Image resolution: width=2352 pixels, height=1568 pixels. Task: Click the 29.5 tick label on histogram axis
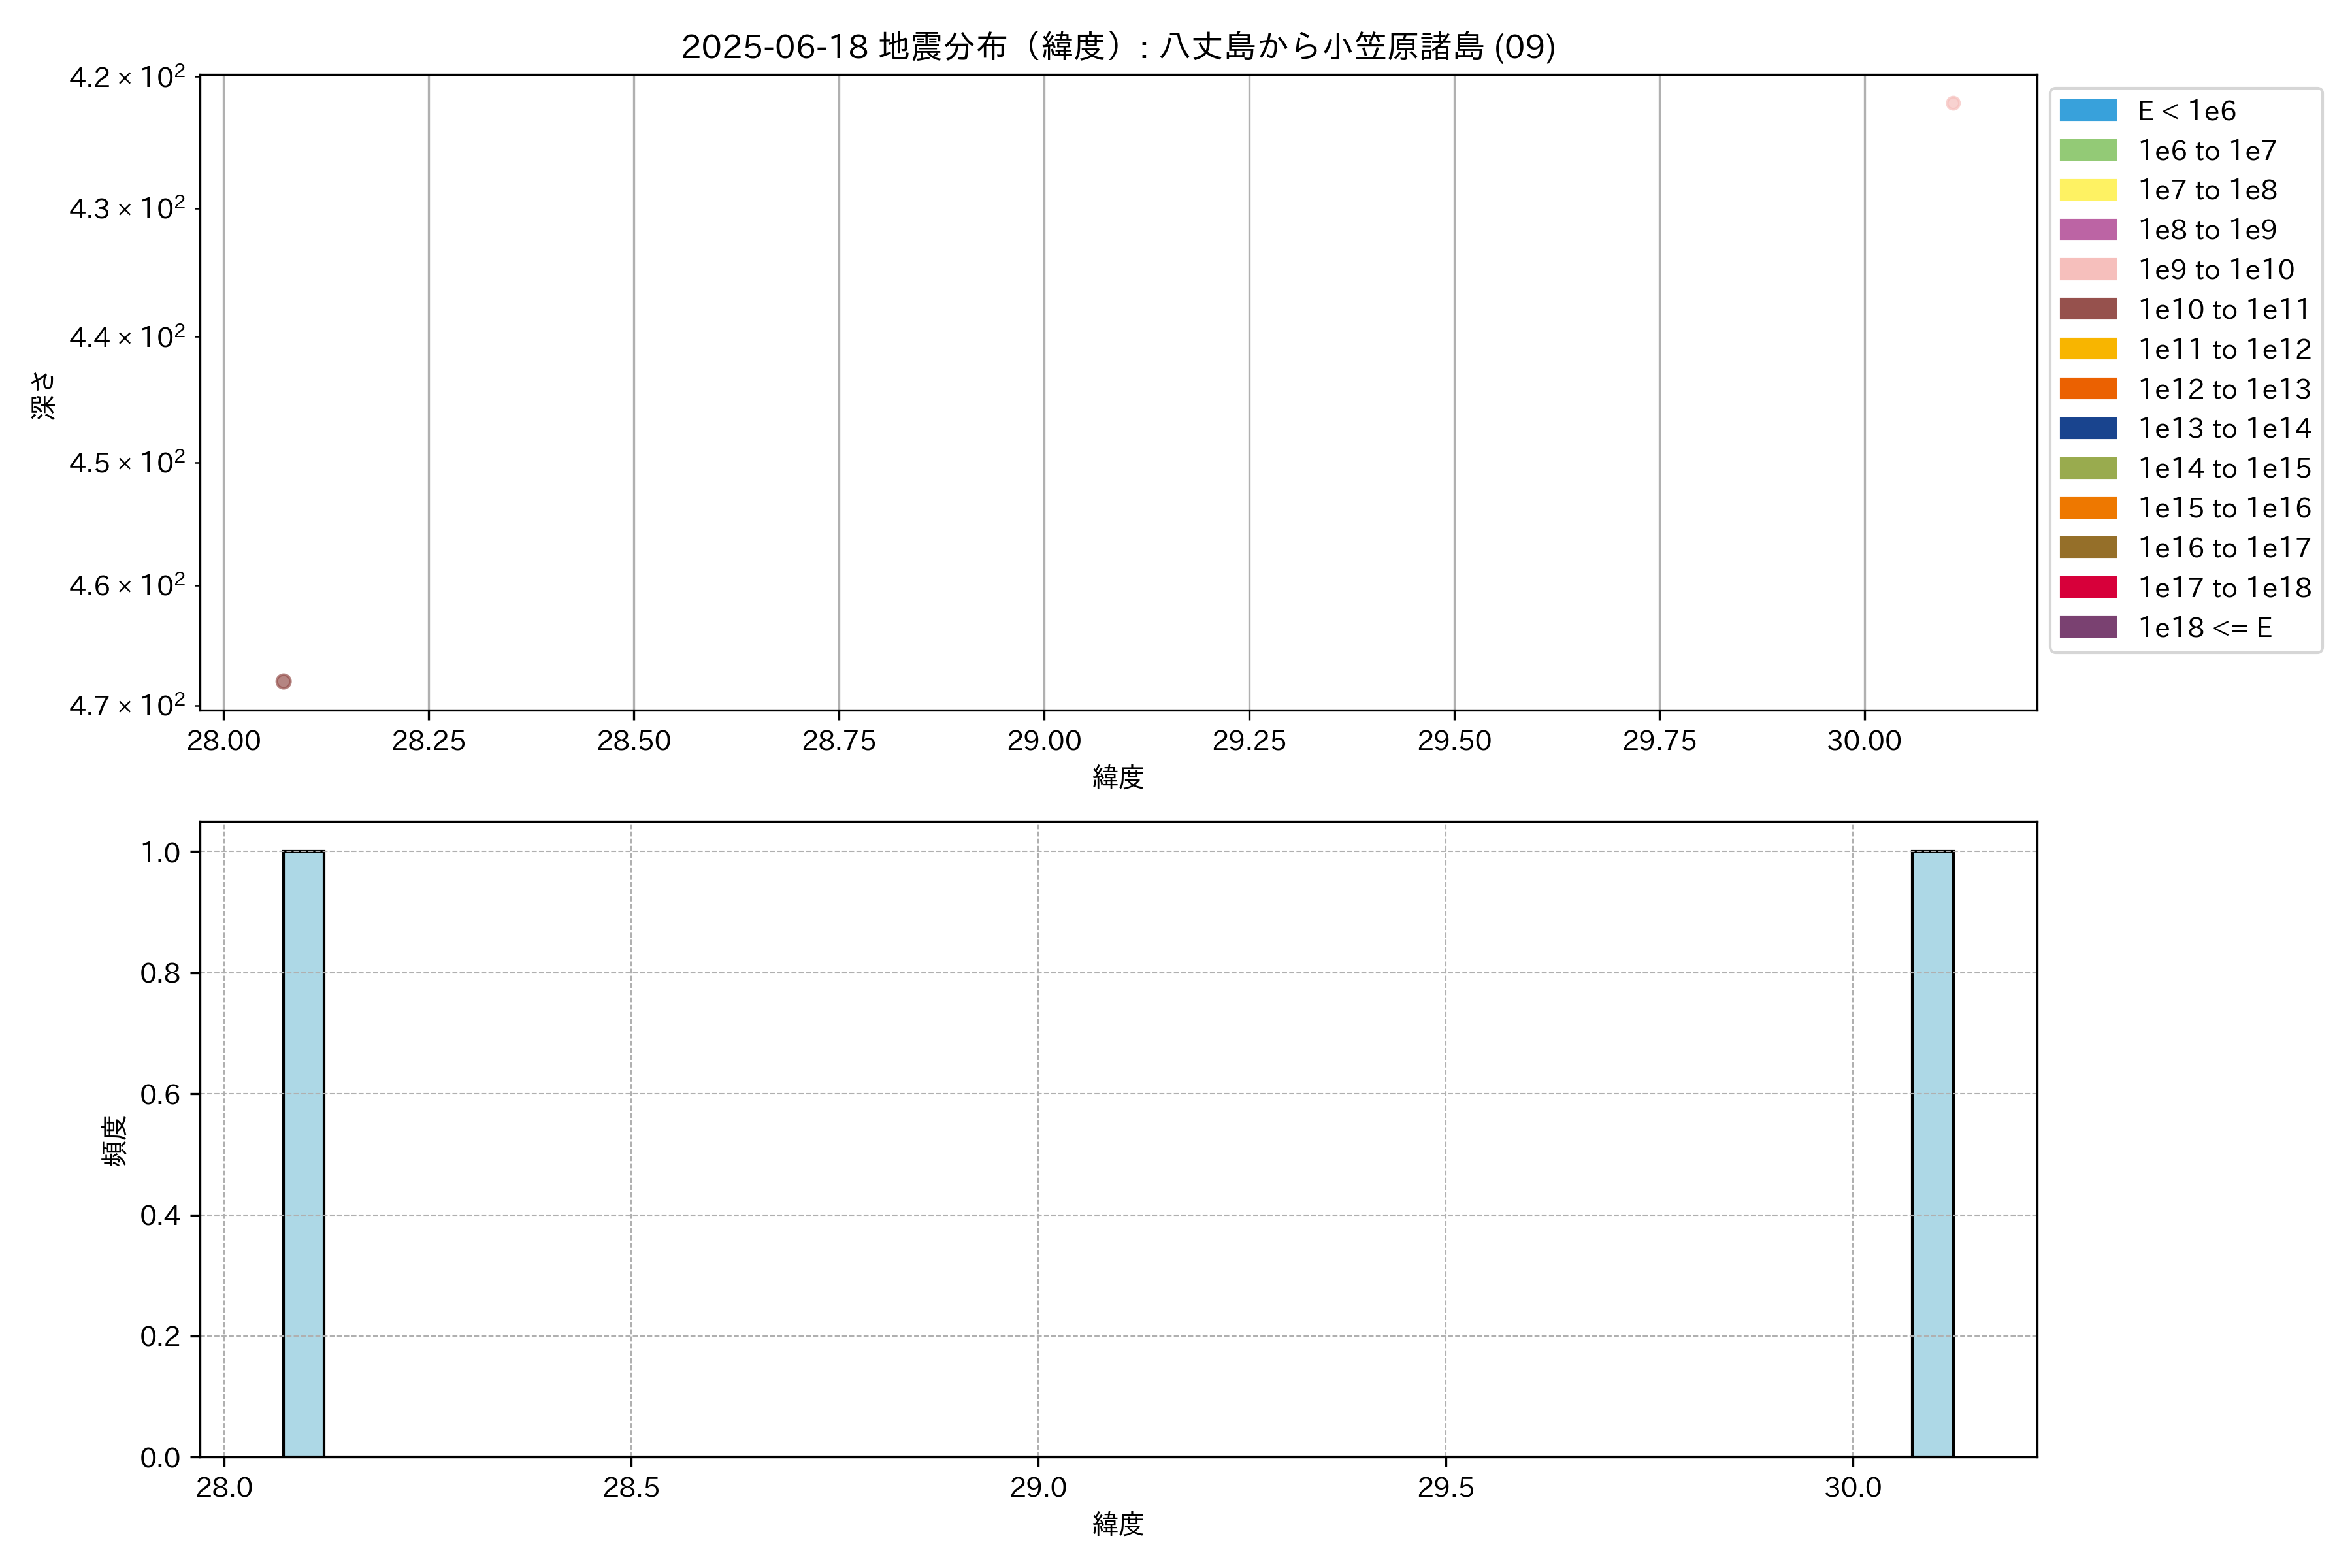[1445, 1488]
